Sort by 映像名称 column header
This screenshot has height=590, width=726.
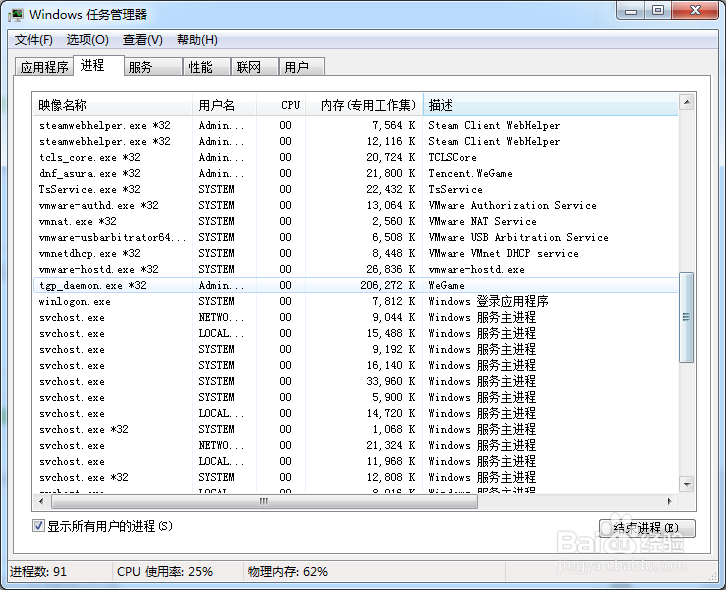pos(112,105)
